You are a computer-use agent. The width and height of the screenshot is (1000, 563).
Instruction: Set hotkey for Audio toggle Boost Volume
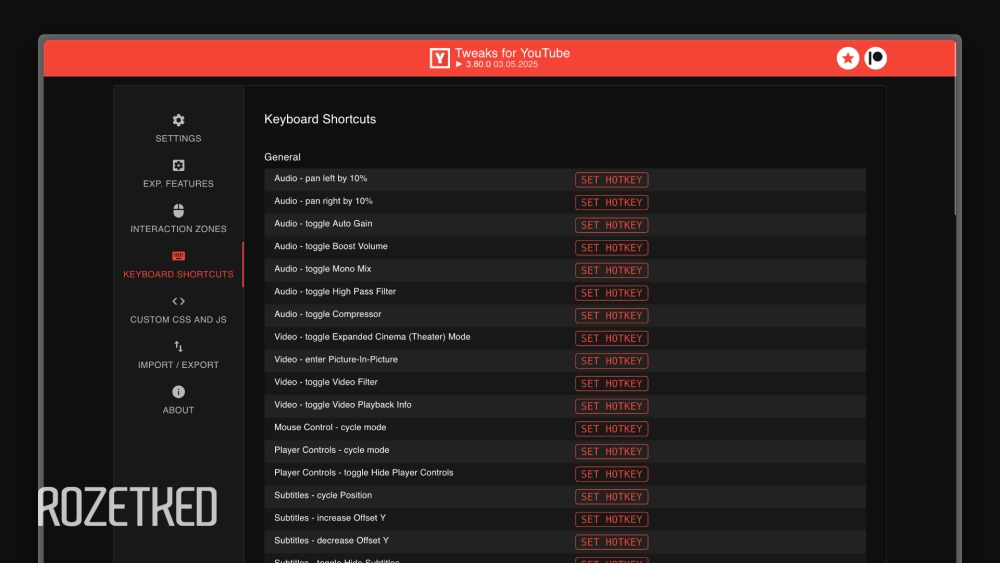pyautogui.click(x=611, y=248)
